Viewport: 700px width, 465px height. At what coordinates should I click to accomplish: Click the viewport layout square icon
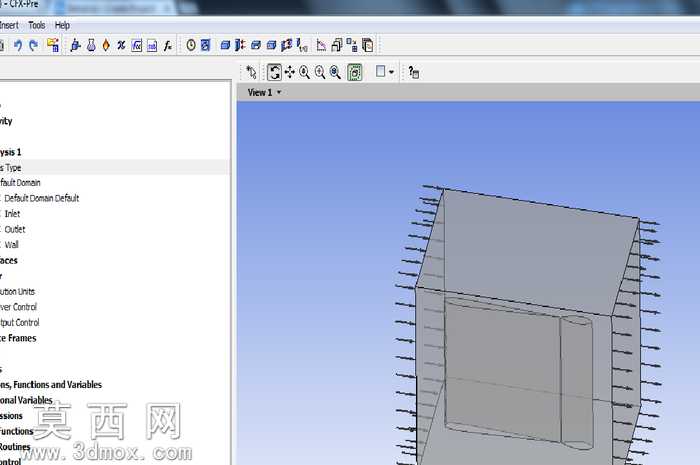(x=380, y=71)
